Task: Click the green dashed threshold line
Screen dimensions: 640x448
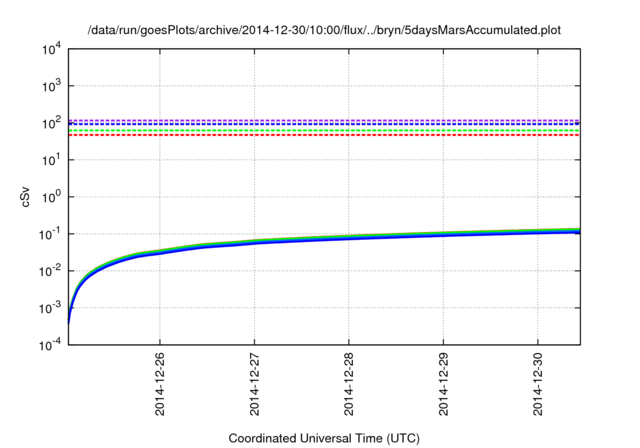Action: click(x=324, y=131)
